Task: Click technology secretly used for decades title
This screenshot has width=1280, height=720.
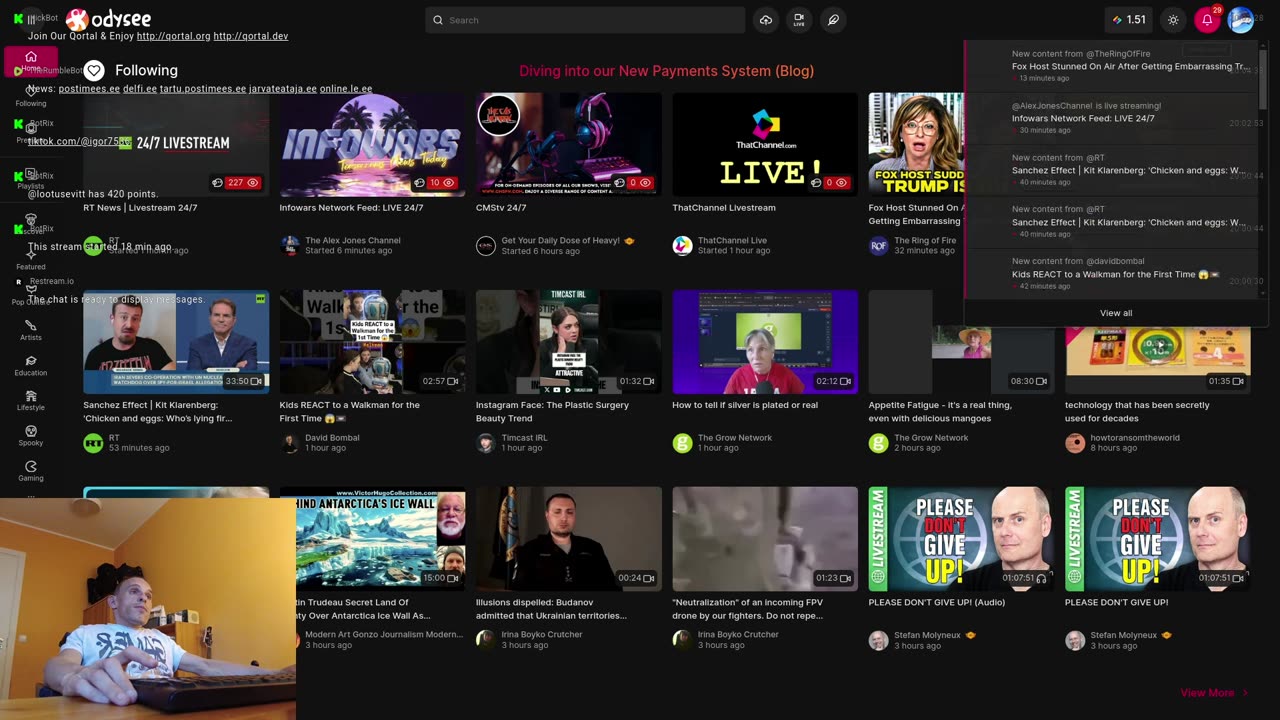Action: [x=1137, y=411]
